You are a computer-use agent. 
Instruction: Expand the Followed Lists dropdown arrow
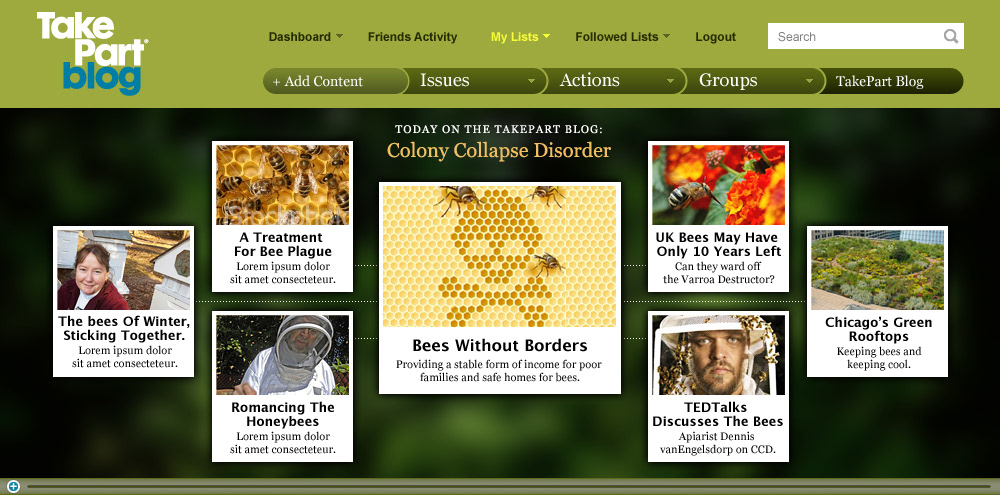(666, 36)
